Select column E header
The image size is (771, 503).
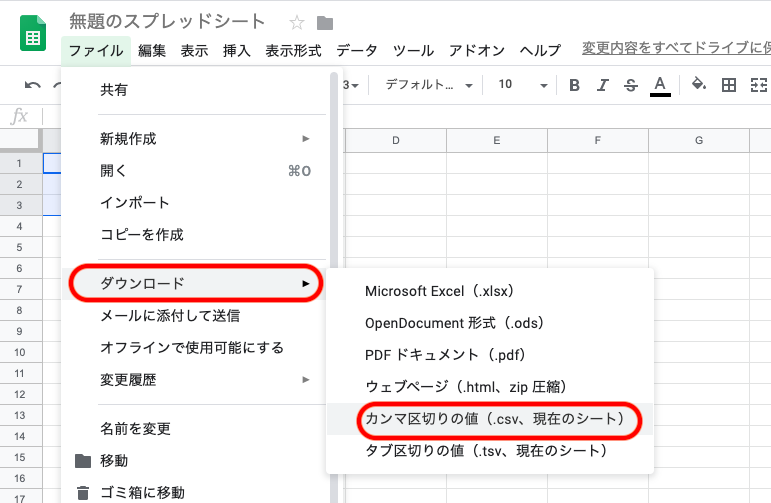(x=497, y=141)
